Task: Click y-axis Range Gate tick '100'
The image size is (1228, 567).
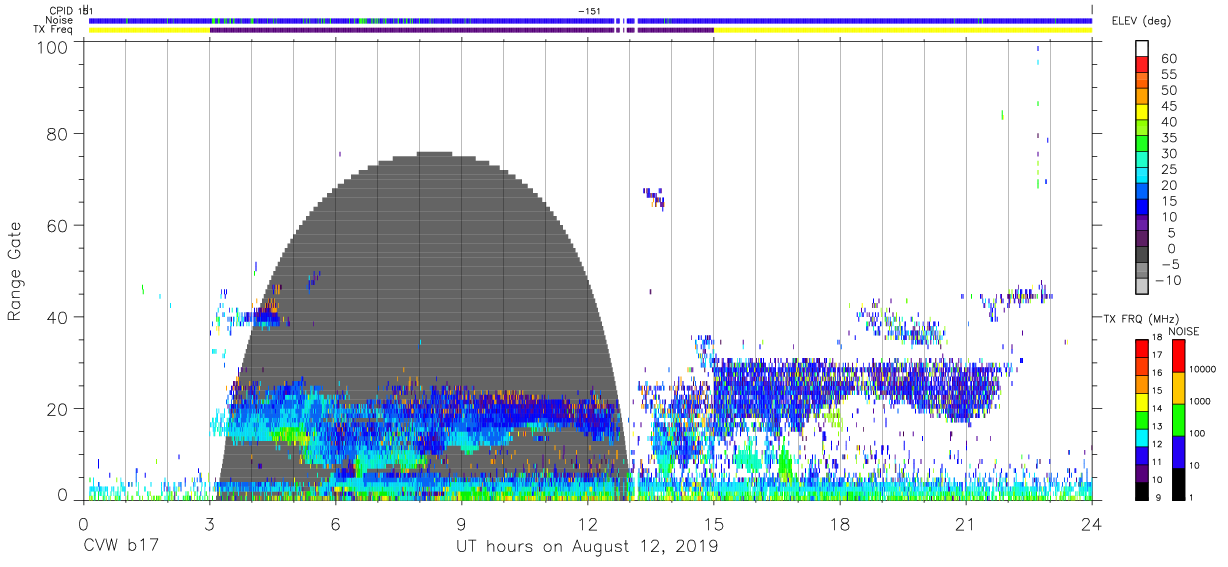Action: point(53,48)
